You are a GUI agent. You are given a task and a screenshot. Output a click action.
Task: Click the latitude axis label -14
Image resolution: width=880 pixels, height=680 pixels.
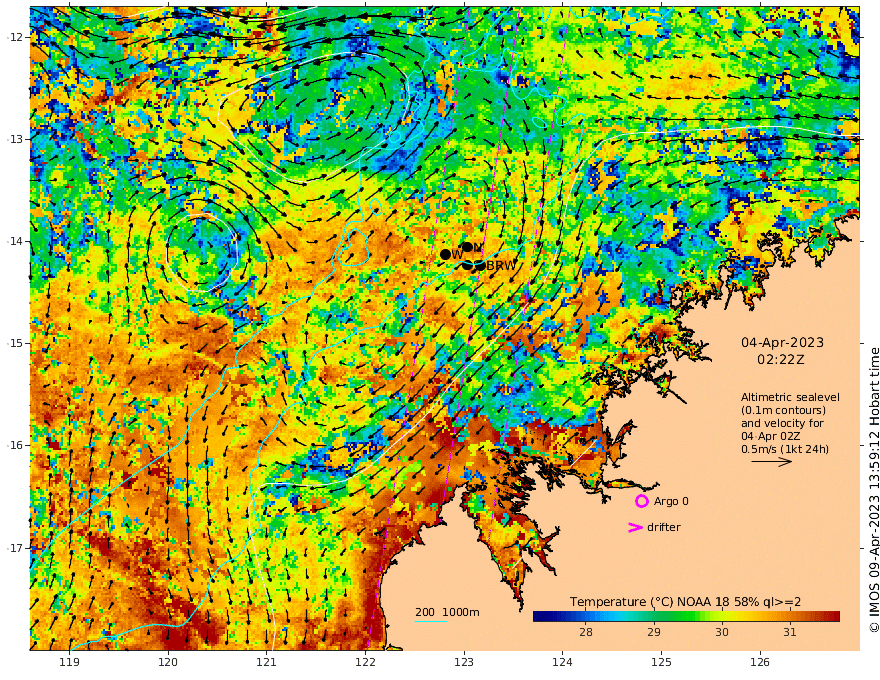click(15, 241)
